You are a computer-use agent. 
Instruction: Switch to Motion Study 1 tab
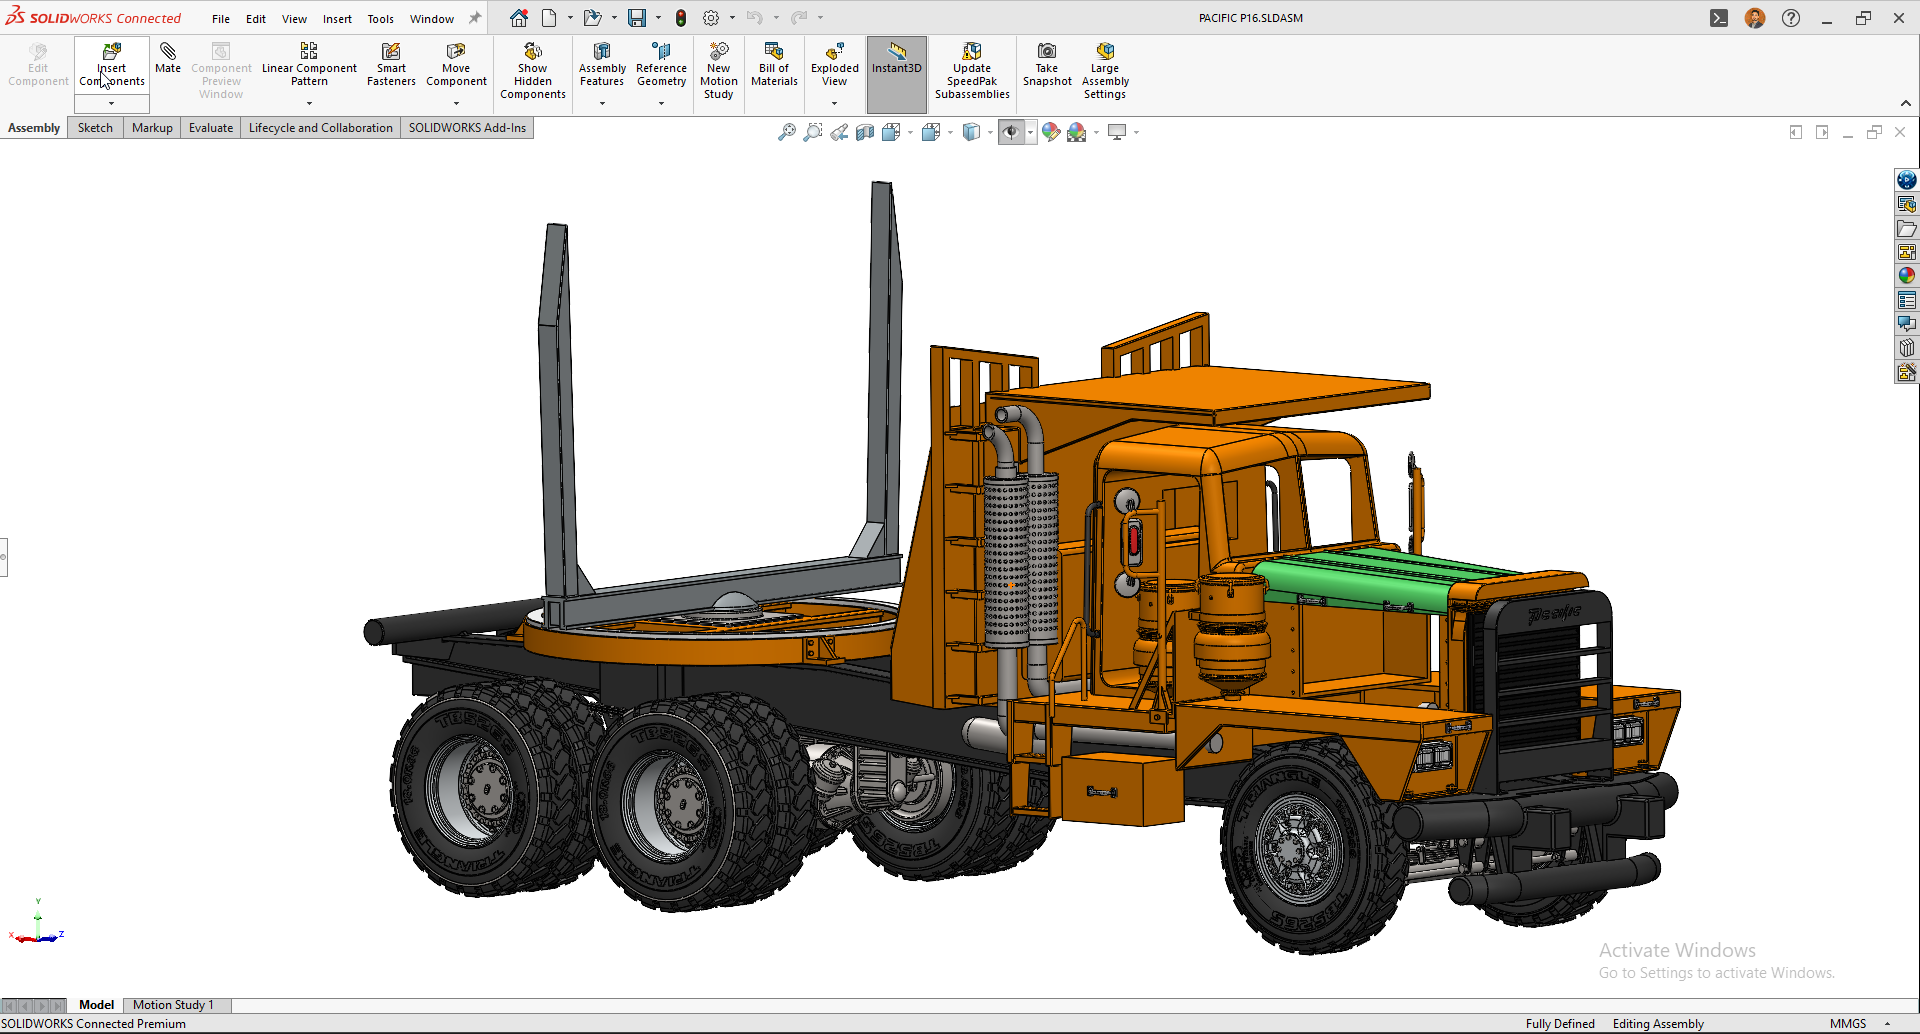[x=173, y=1005]
